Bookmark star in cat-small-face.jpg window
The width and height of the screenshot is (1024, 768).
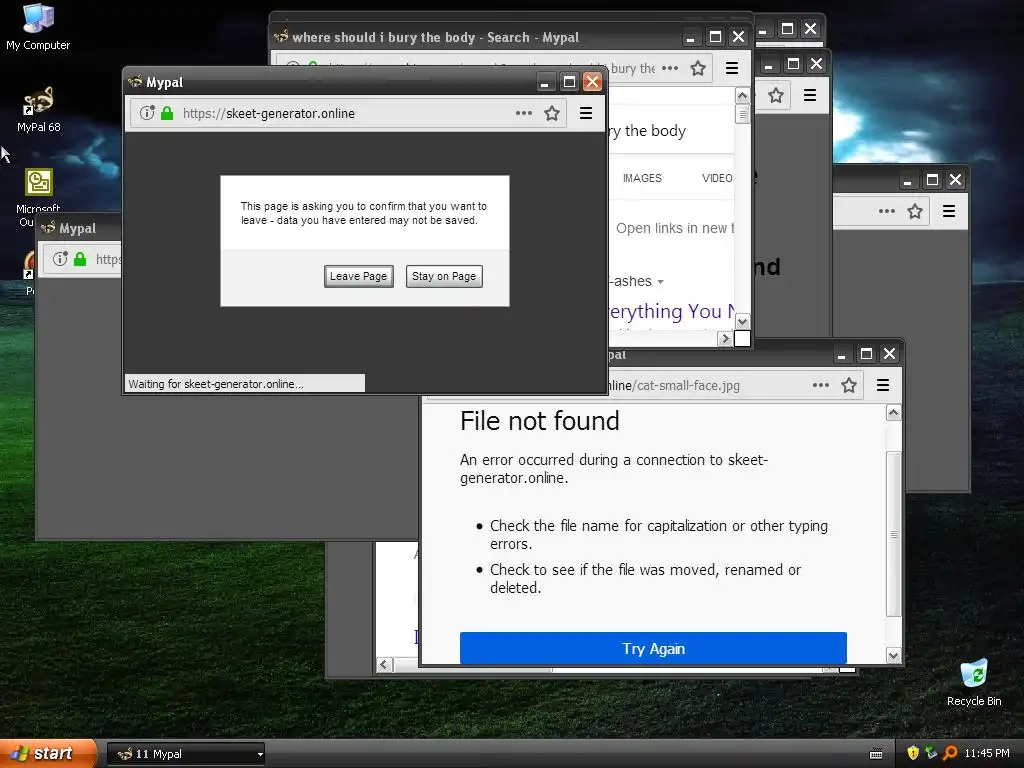(849, 385)
